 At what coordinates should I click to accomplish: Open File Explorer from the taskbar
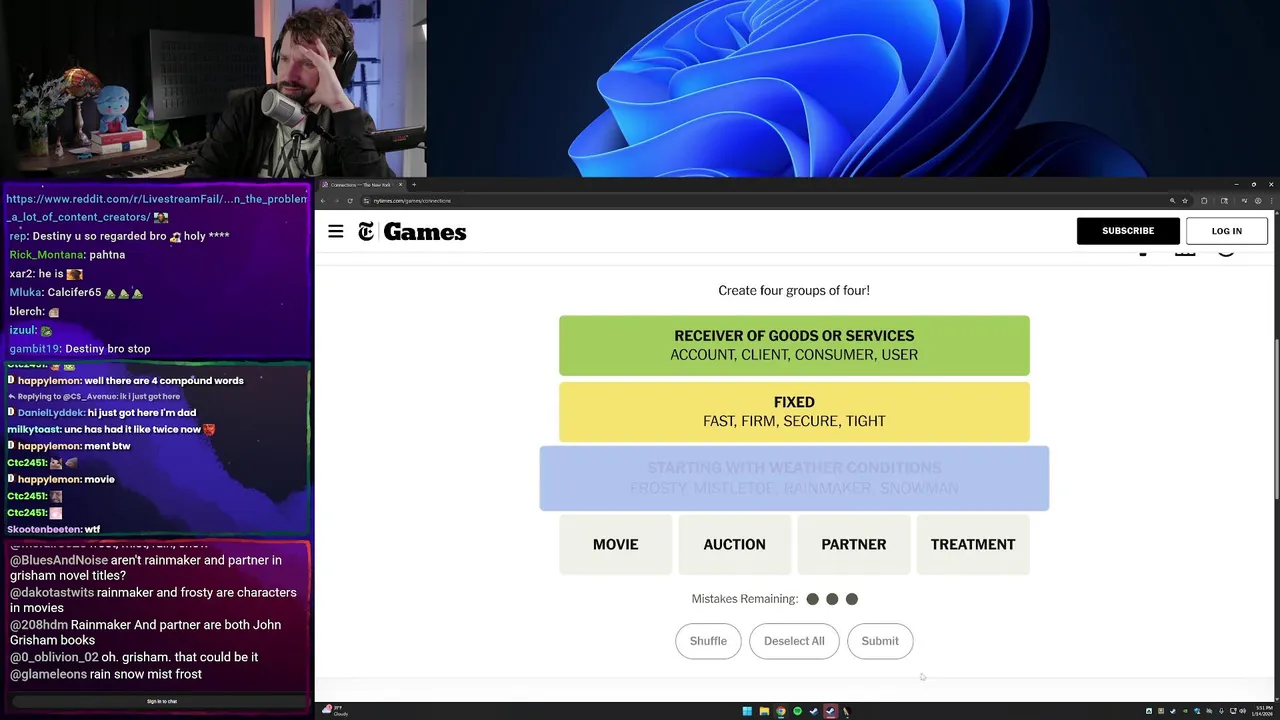tap(764, 711)
